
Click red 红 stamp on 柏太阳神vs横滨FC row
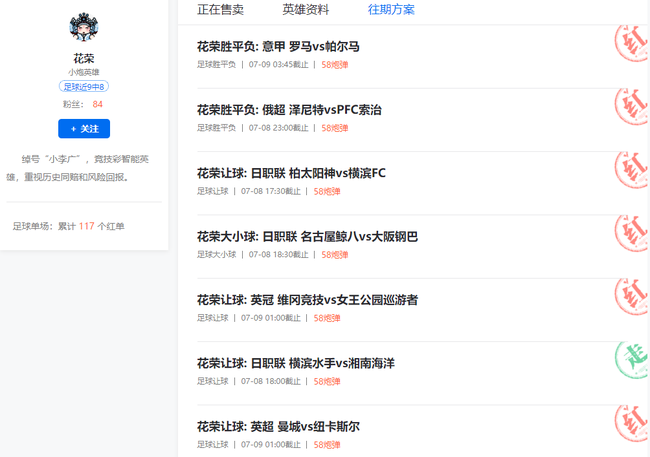(x=631, y=170)
